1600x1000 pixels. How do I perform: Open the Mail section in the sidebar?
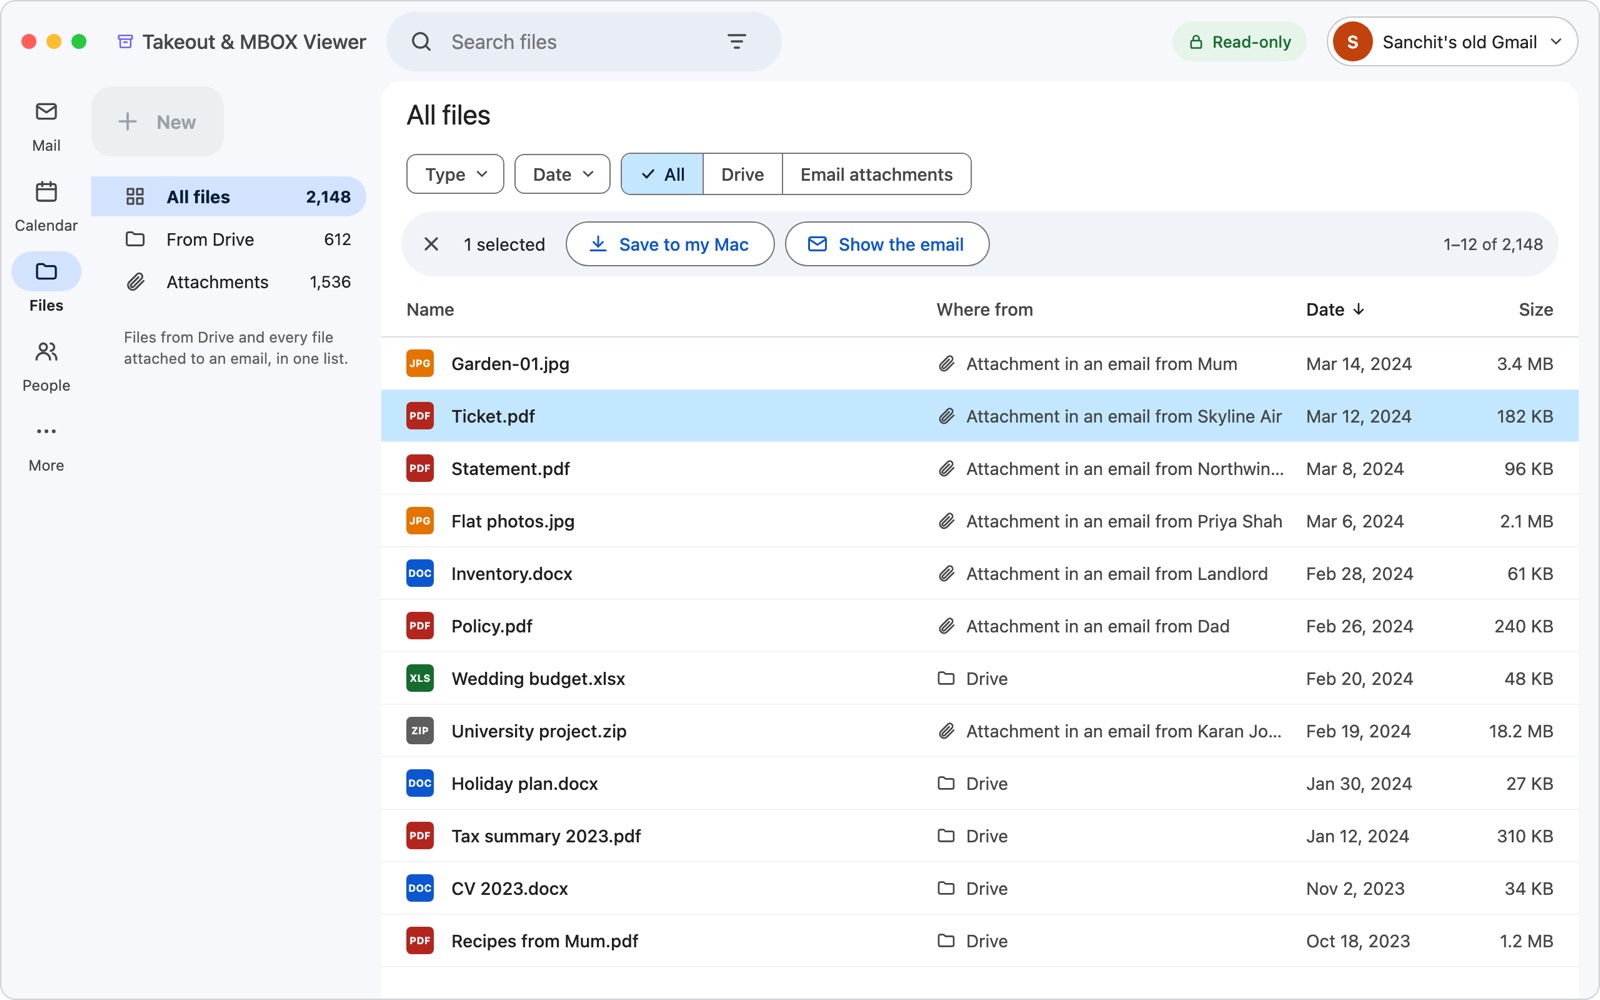(x=46, y=126)
